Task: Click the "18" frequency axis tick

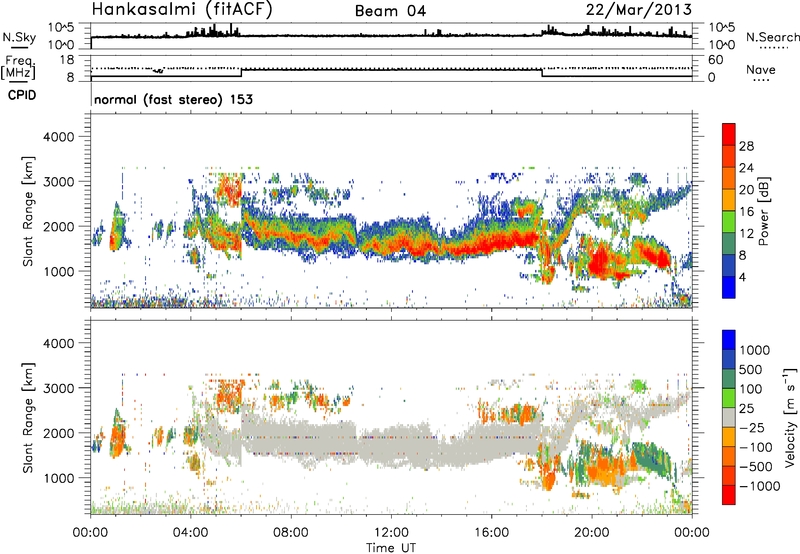Action: point(67,60)
